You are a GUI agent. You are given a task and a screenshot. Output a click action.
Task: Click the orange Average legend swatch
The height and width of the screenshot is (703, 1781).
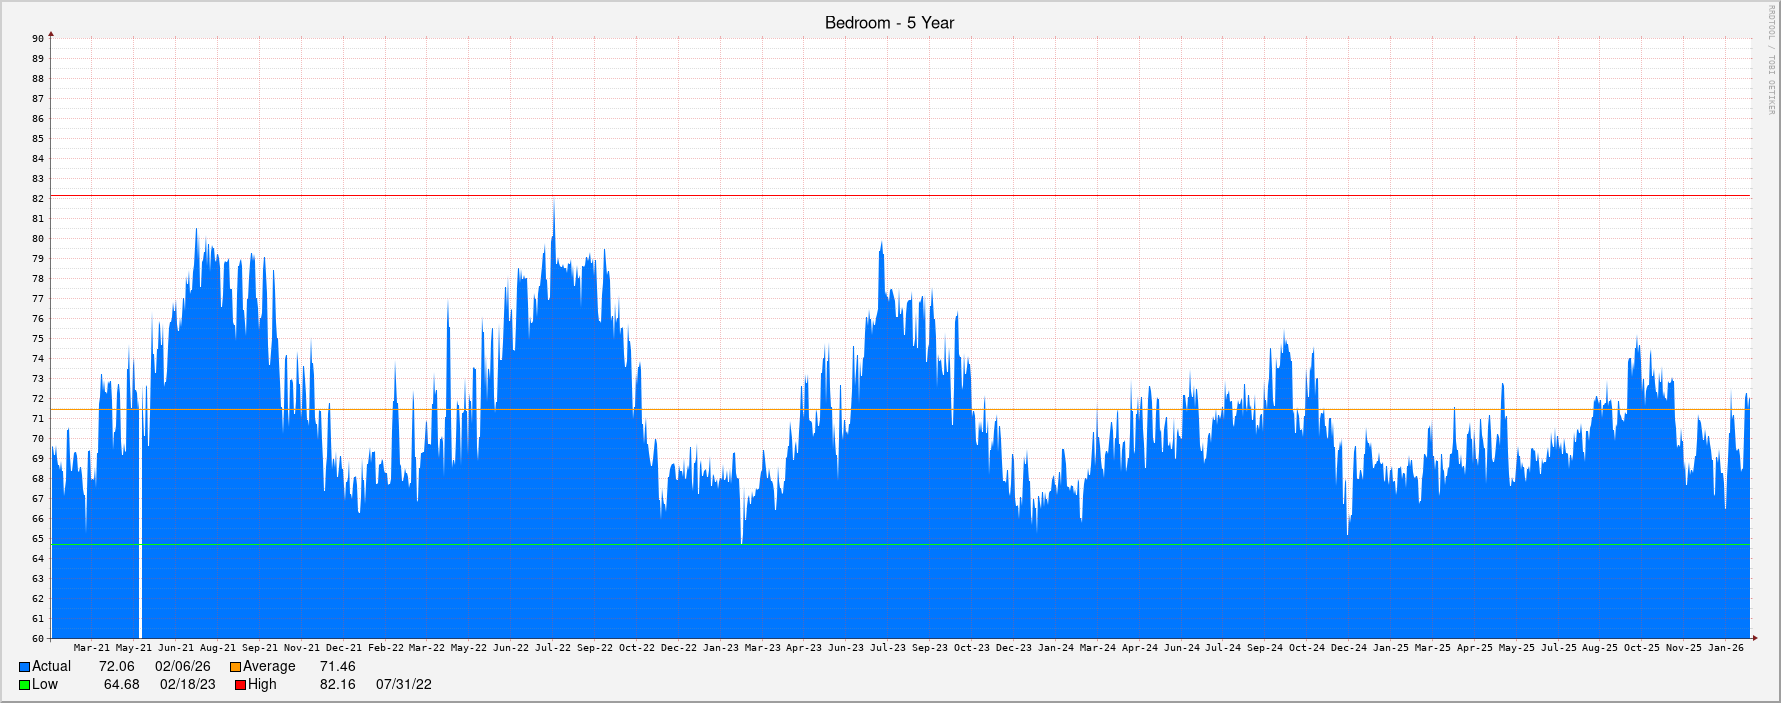pyautogui.click(x=235, y=667)
